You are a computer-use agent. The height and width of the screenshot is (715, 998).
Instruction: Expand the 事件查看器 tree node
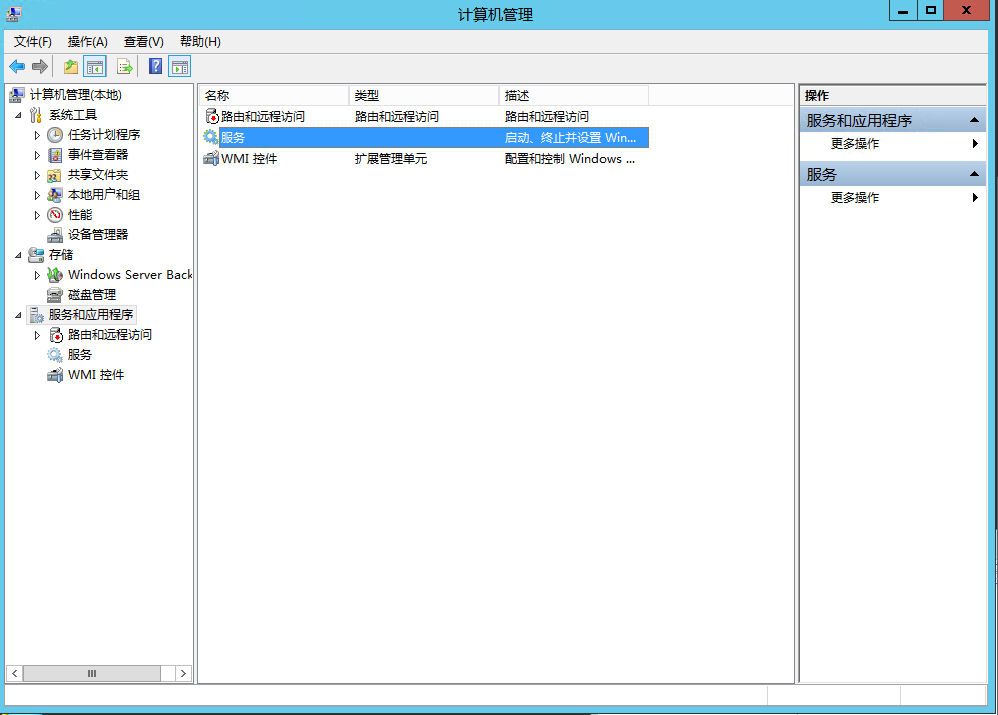coord(38,155)
